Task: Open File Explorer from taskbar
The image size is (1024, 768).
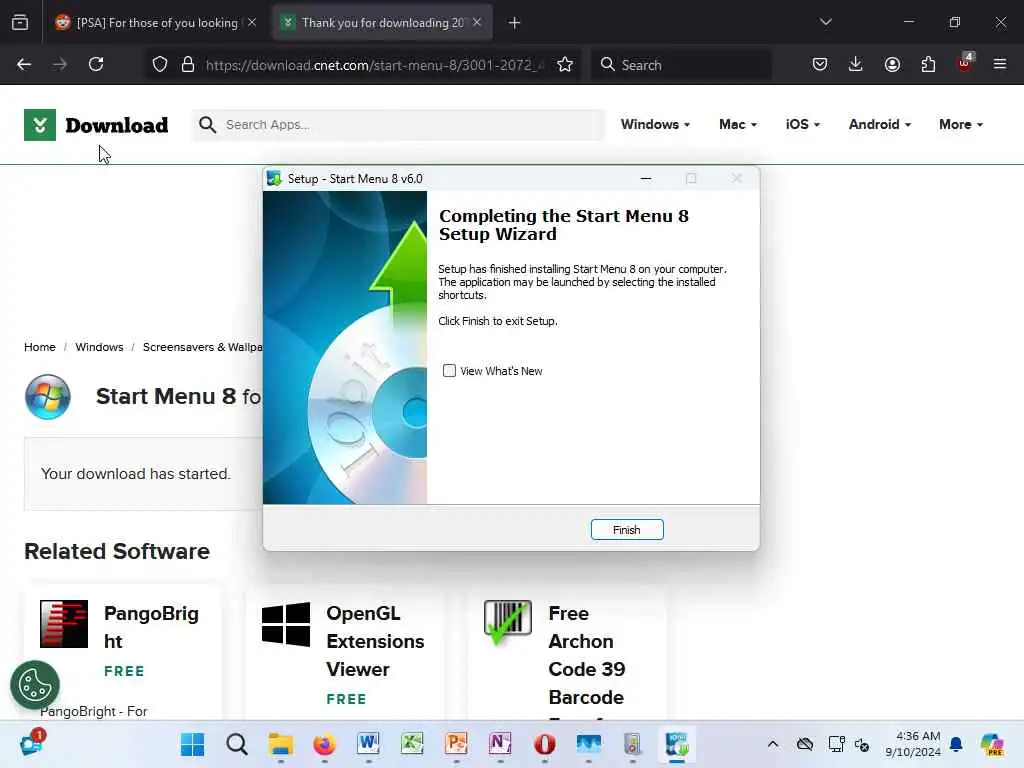Action: [281, 744]
